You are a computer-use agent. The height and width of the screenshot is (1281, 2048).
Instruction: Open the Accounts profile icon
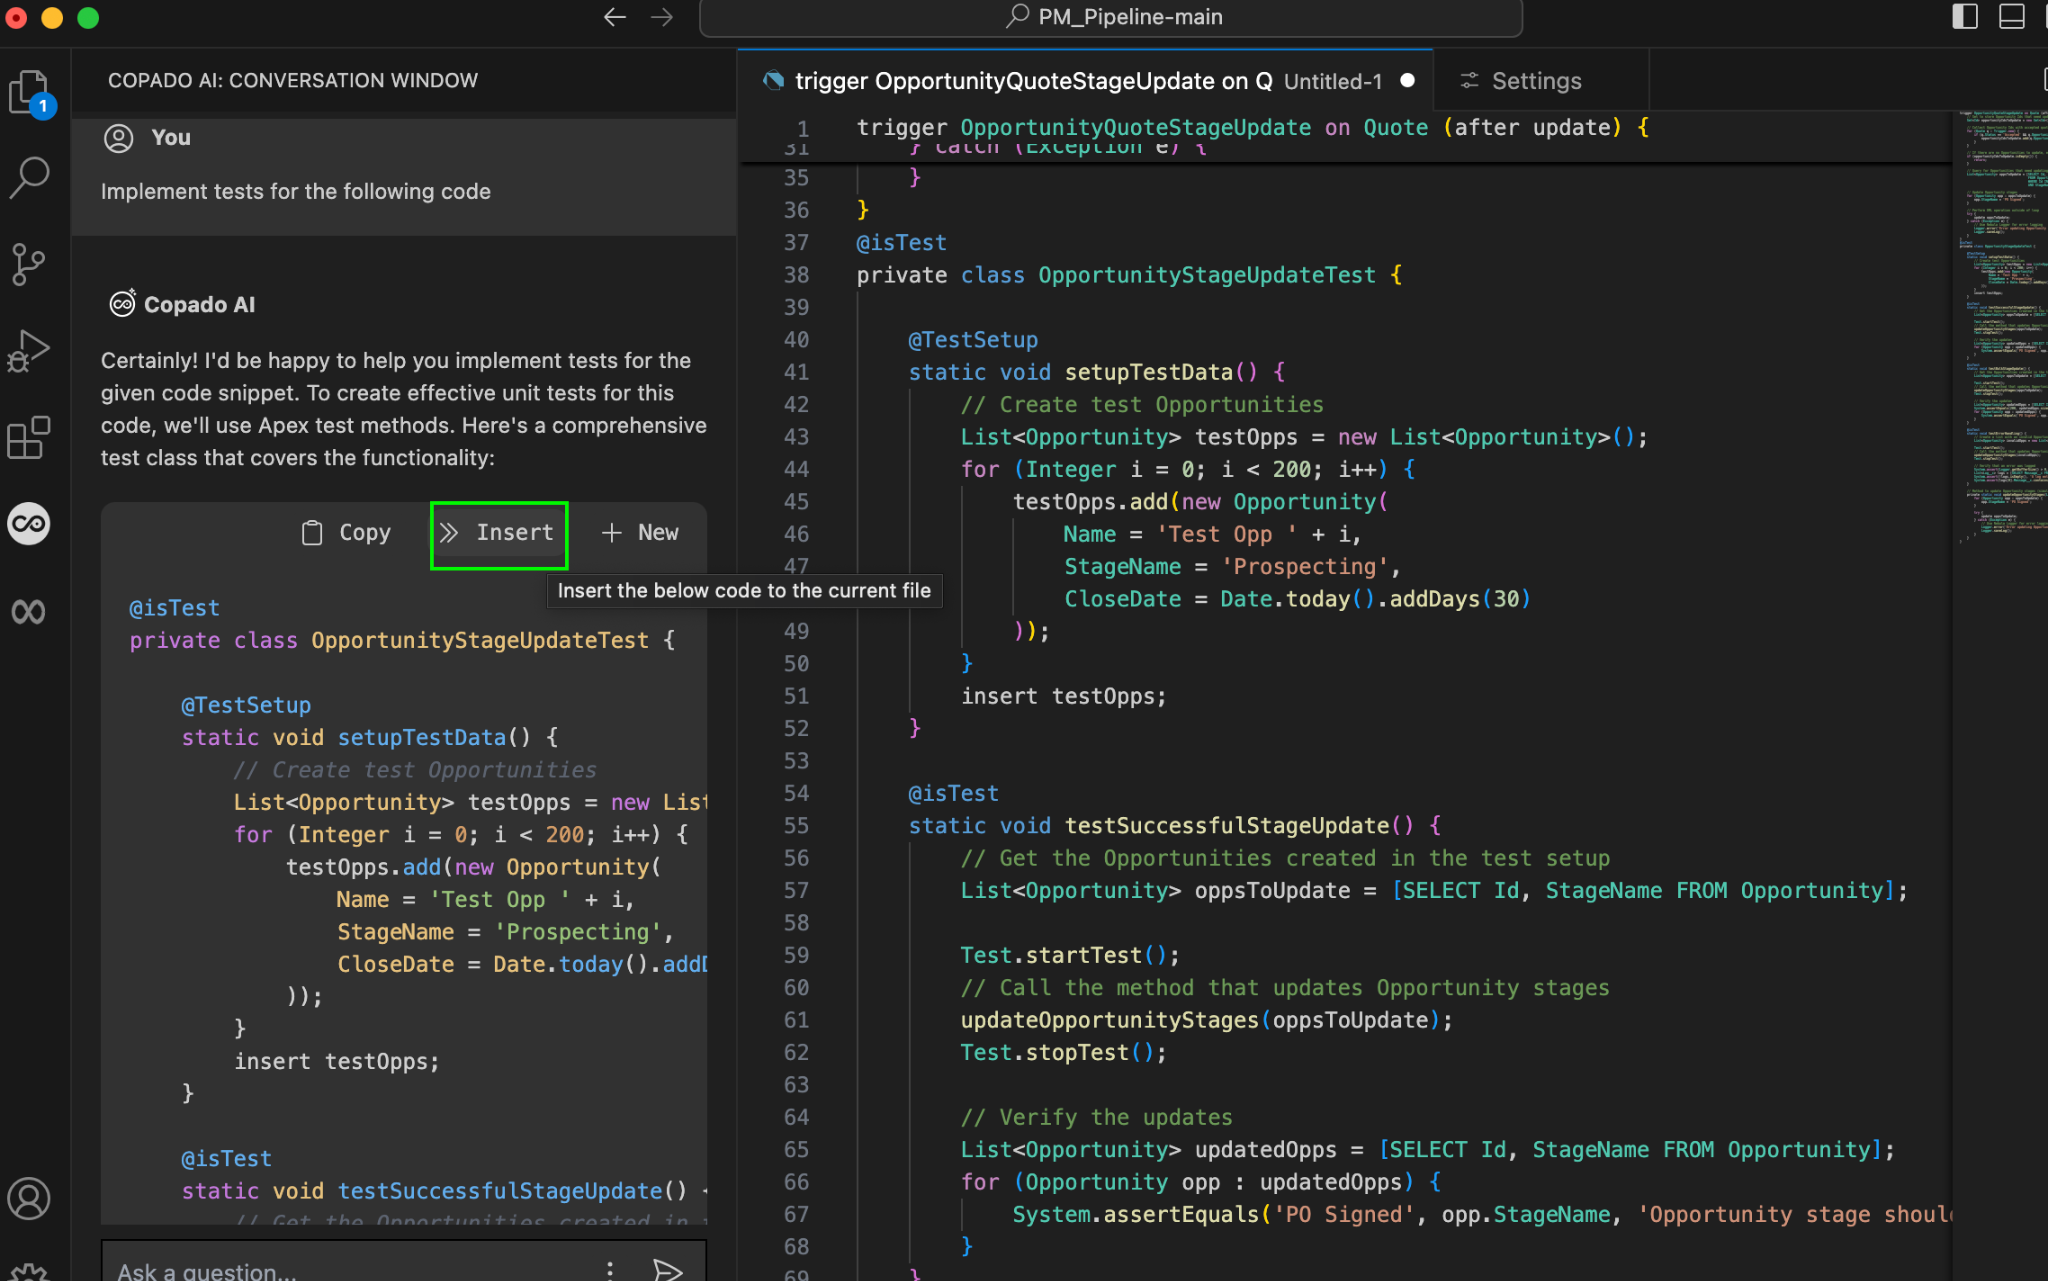pos(29,1198)
